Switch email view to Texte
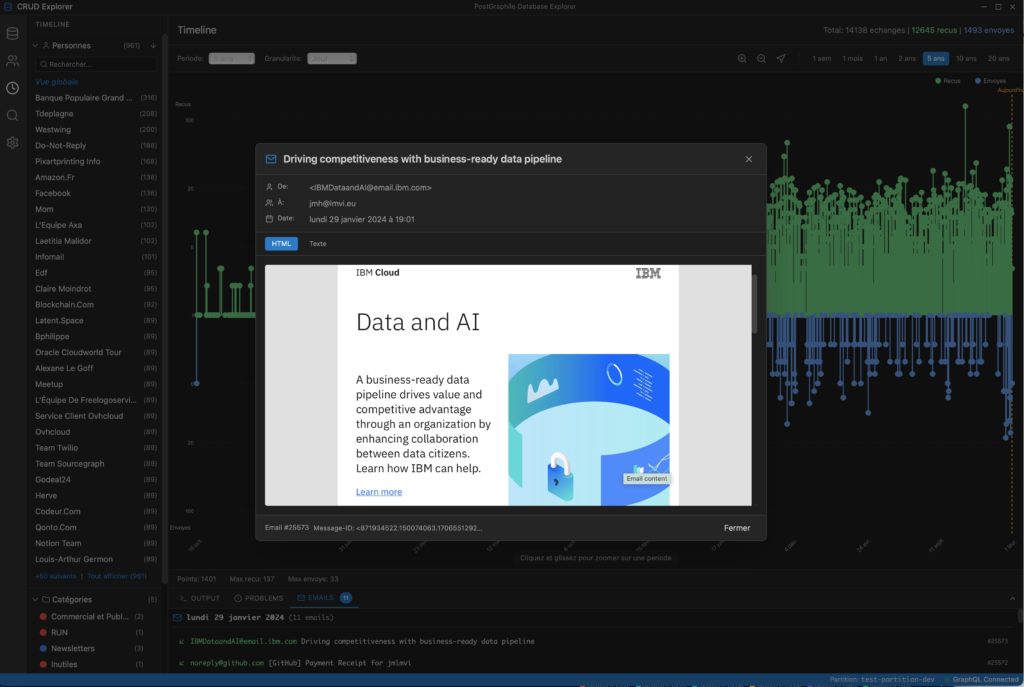Viewport: 1024px width, 687px height. (317, 244)
